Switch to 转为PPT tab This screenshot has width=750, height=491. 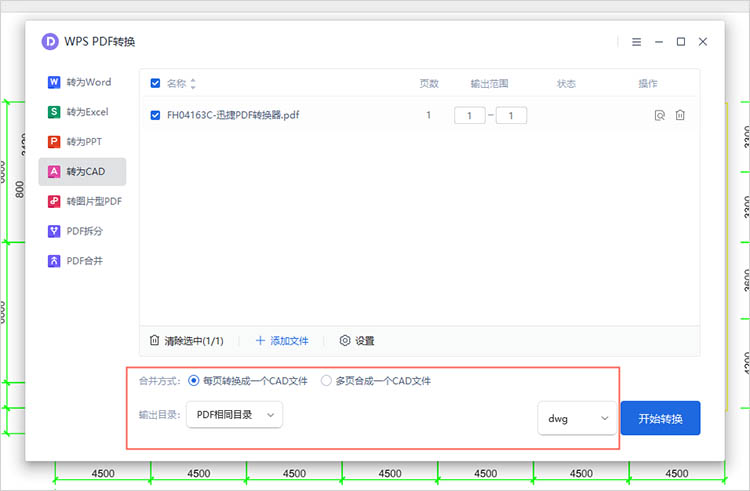point(82,142)
